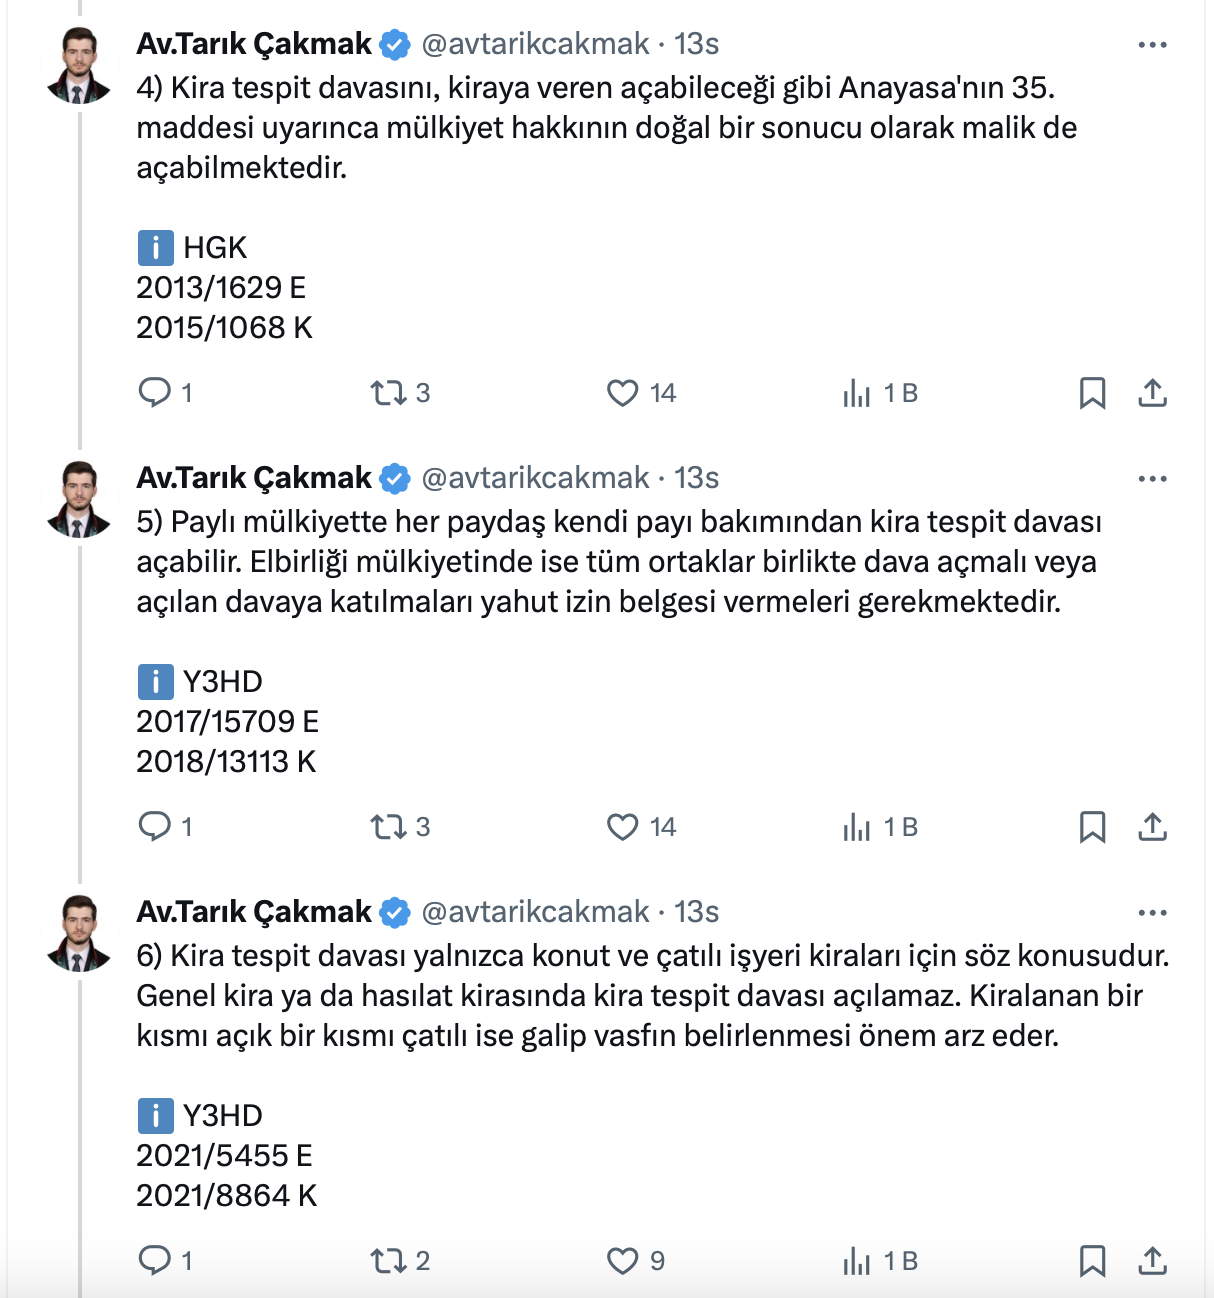This screenshot has height=1298, width=1214.
Task: View analytics of the HGK decision tweet
Action: [x=857, y=392]
